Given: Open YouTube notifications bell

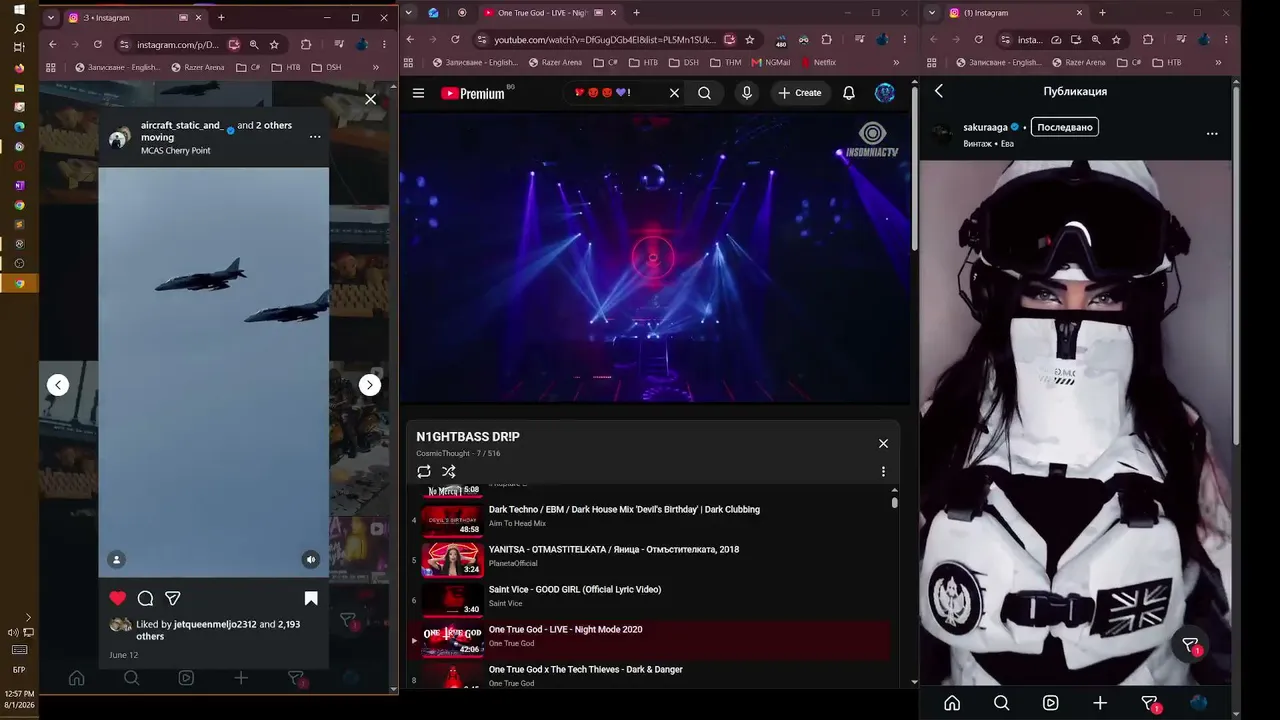Looking at the screenshot, I should pos(849,93).
